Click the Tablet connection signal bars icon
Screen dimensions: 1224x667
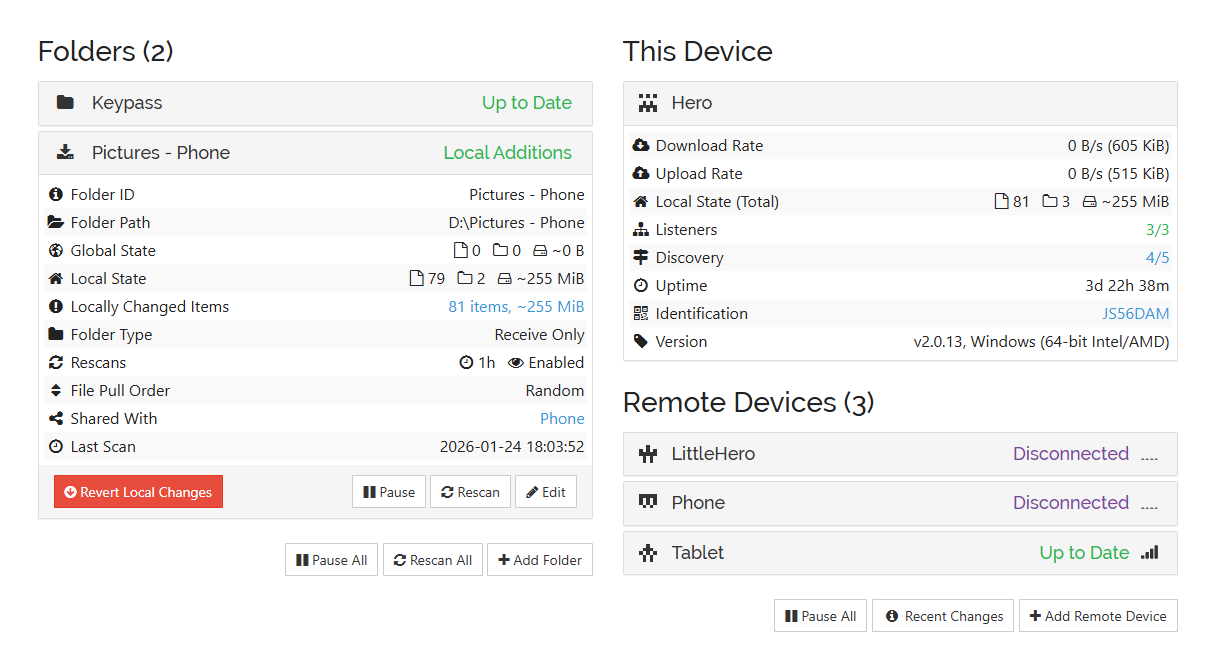pyautogui.click(x=1149, y=553)
